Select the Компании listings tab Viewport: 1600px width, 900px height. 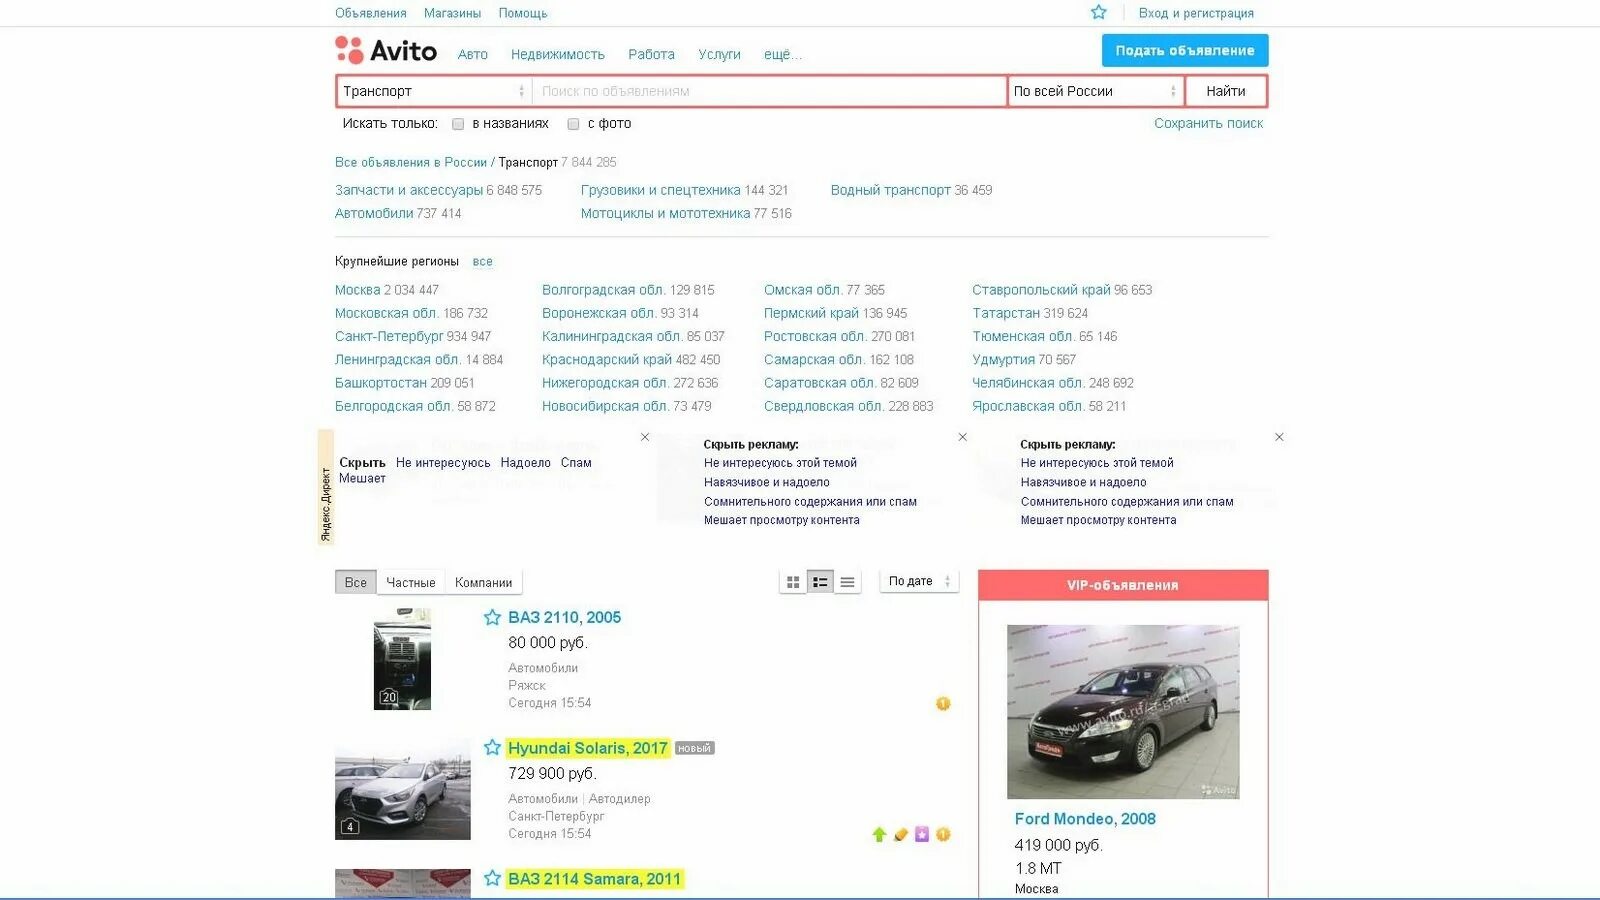[x=483, y=582]
